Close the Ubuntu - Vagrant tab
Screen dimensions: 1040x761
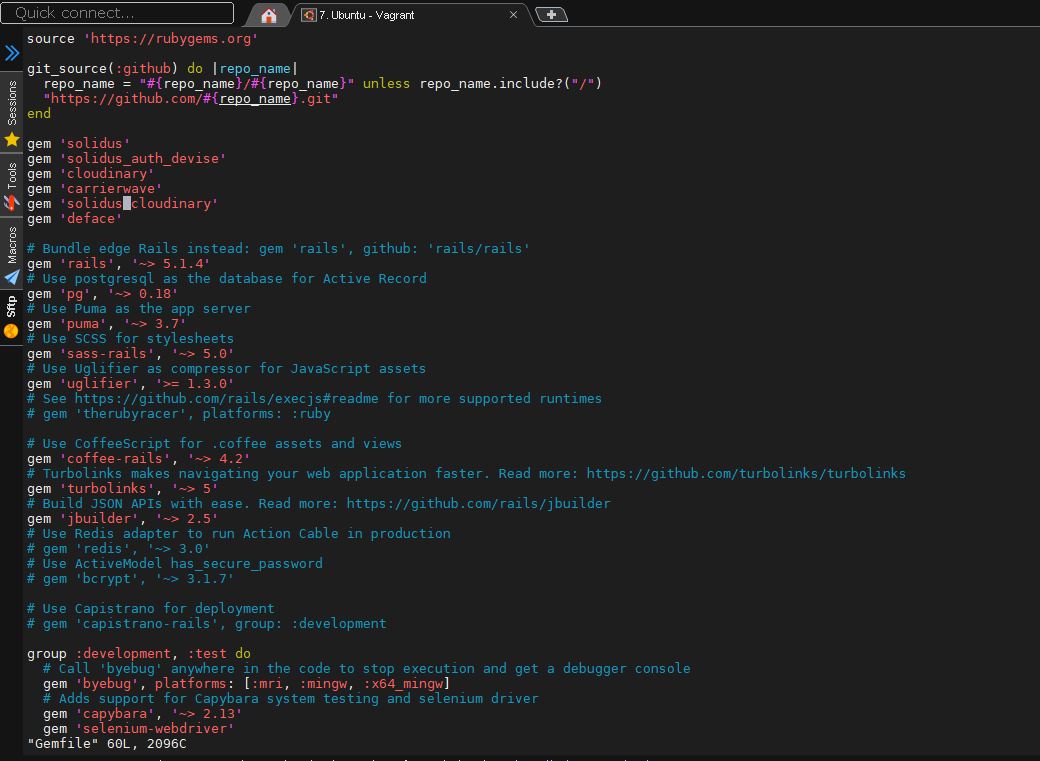tap(513, 14)
